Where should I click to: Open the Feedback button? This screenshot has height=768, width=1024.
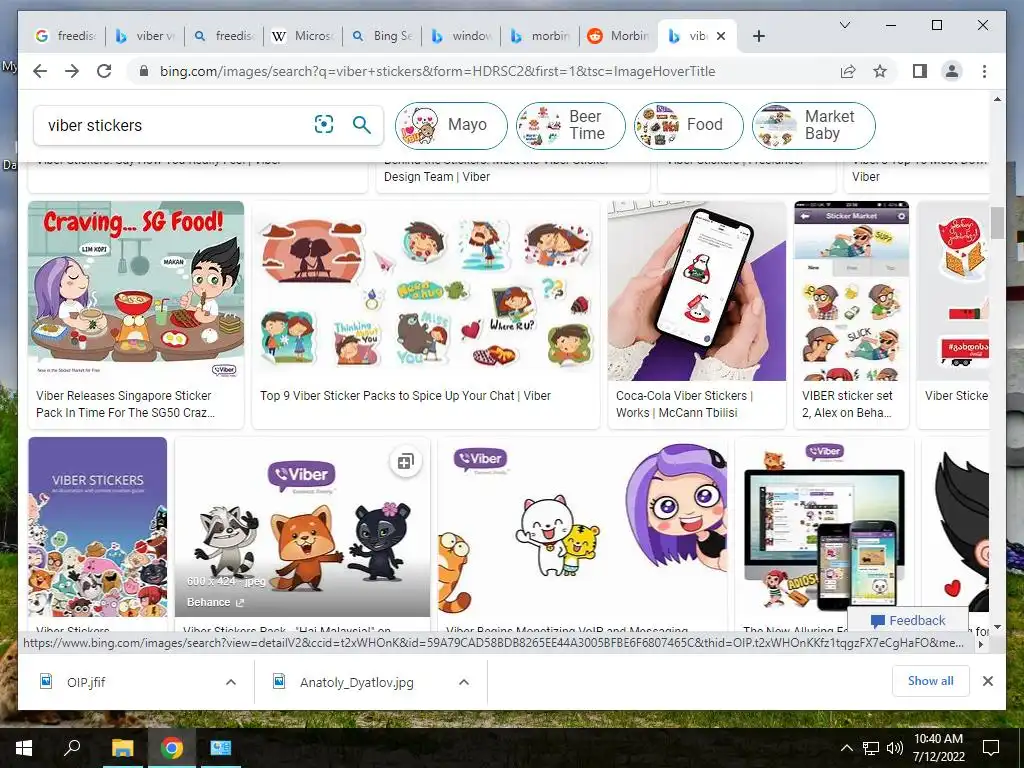[908, 620]
